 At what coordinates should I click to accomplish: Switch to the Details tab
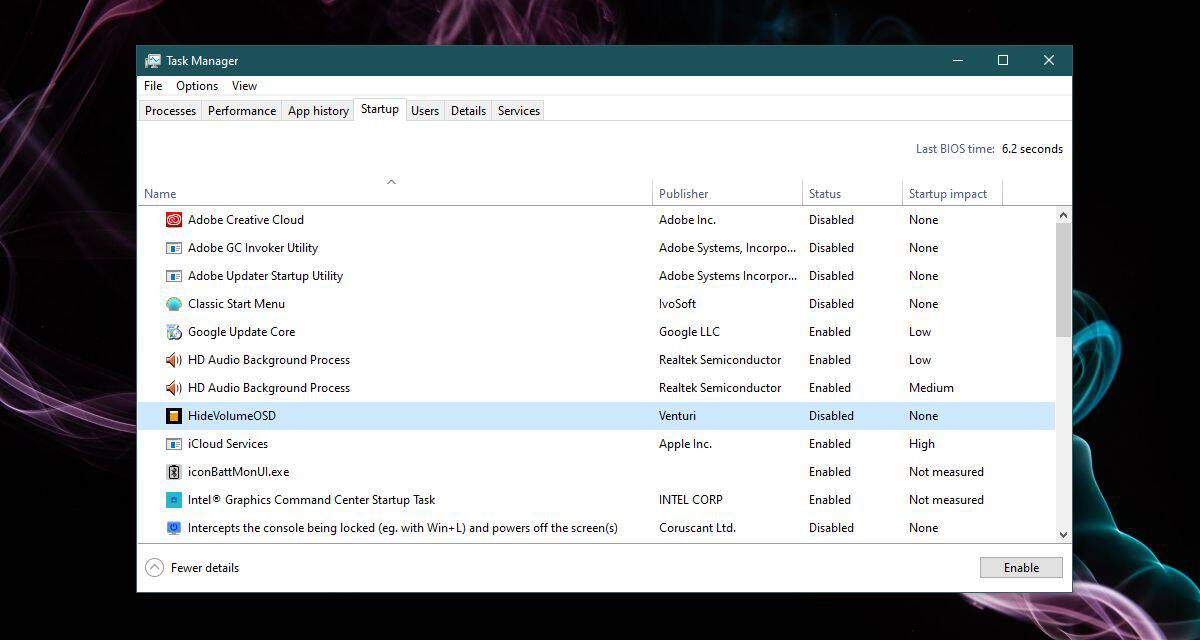[x=468, y=111]
